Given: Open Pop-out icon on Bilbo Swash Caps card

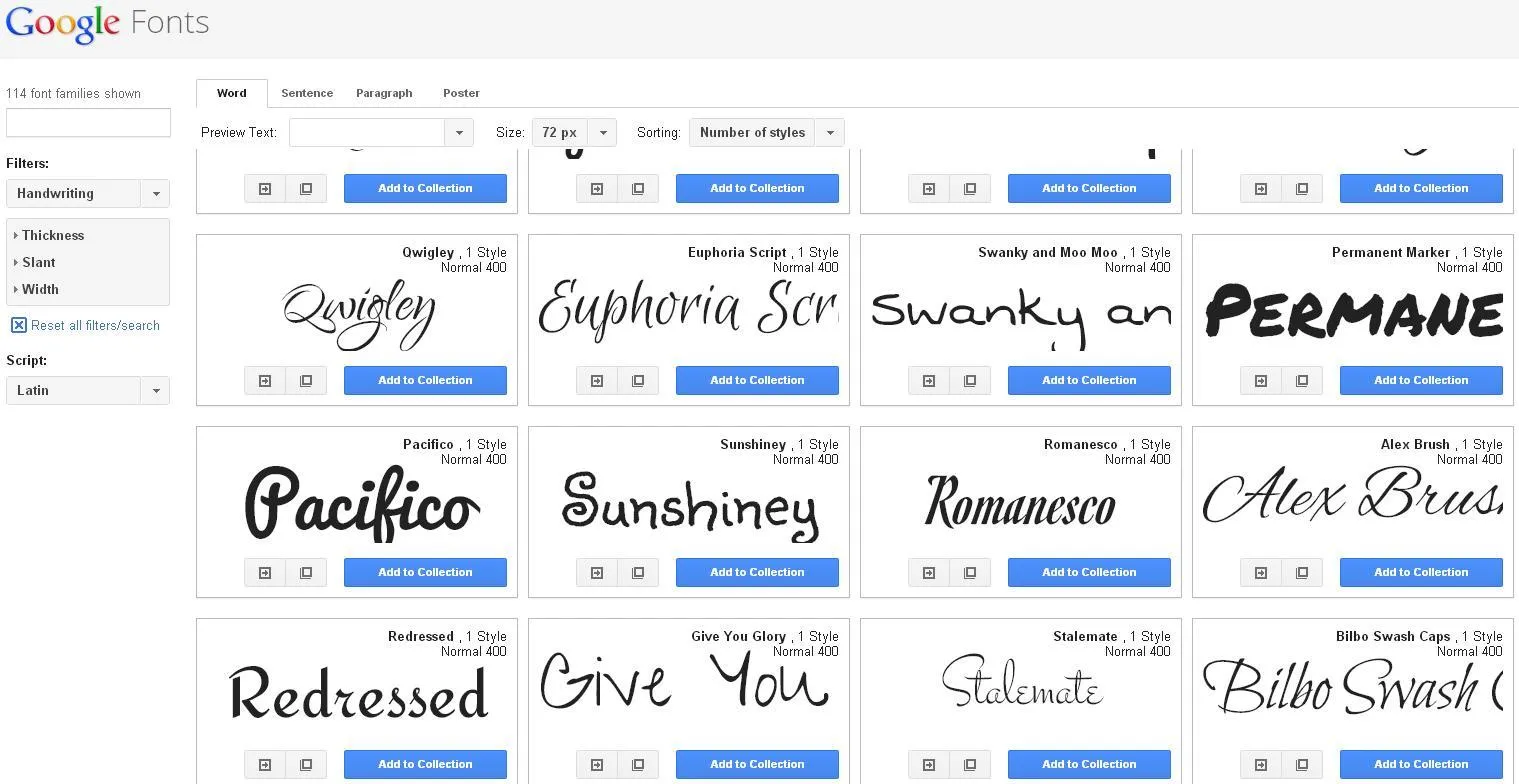Looking at the screenshot, I should coord(1302,764).
